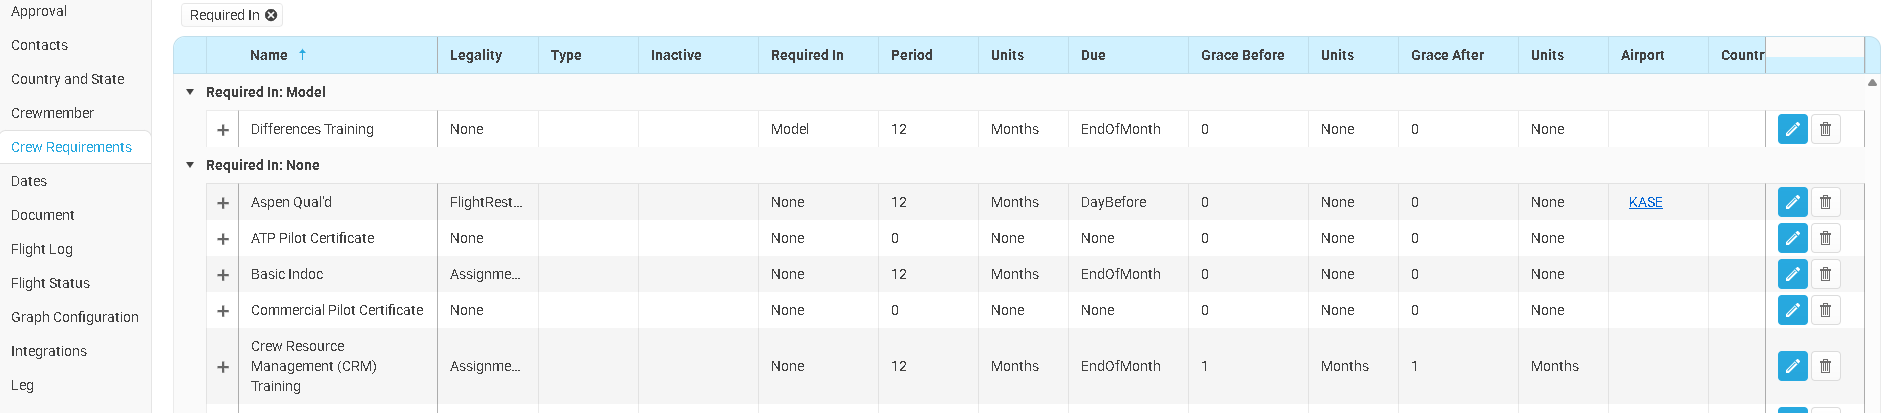Expand the Differences Training row details
The width and height of the screenshot is (1886, 413).
223,130
